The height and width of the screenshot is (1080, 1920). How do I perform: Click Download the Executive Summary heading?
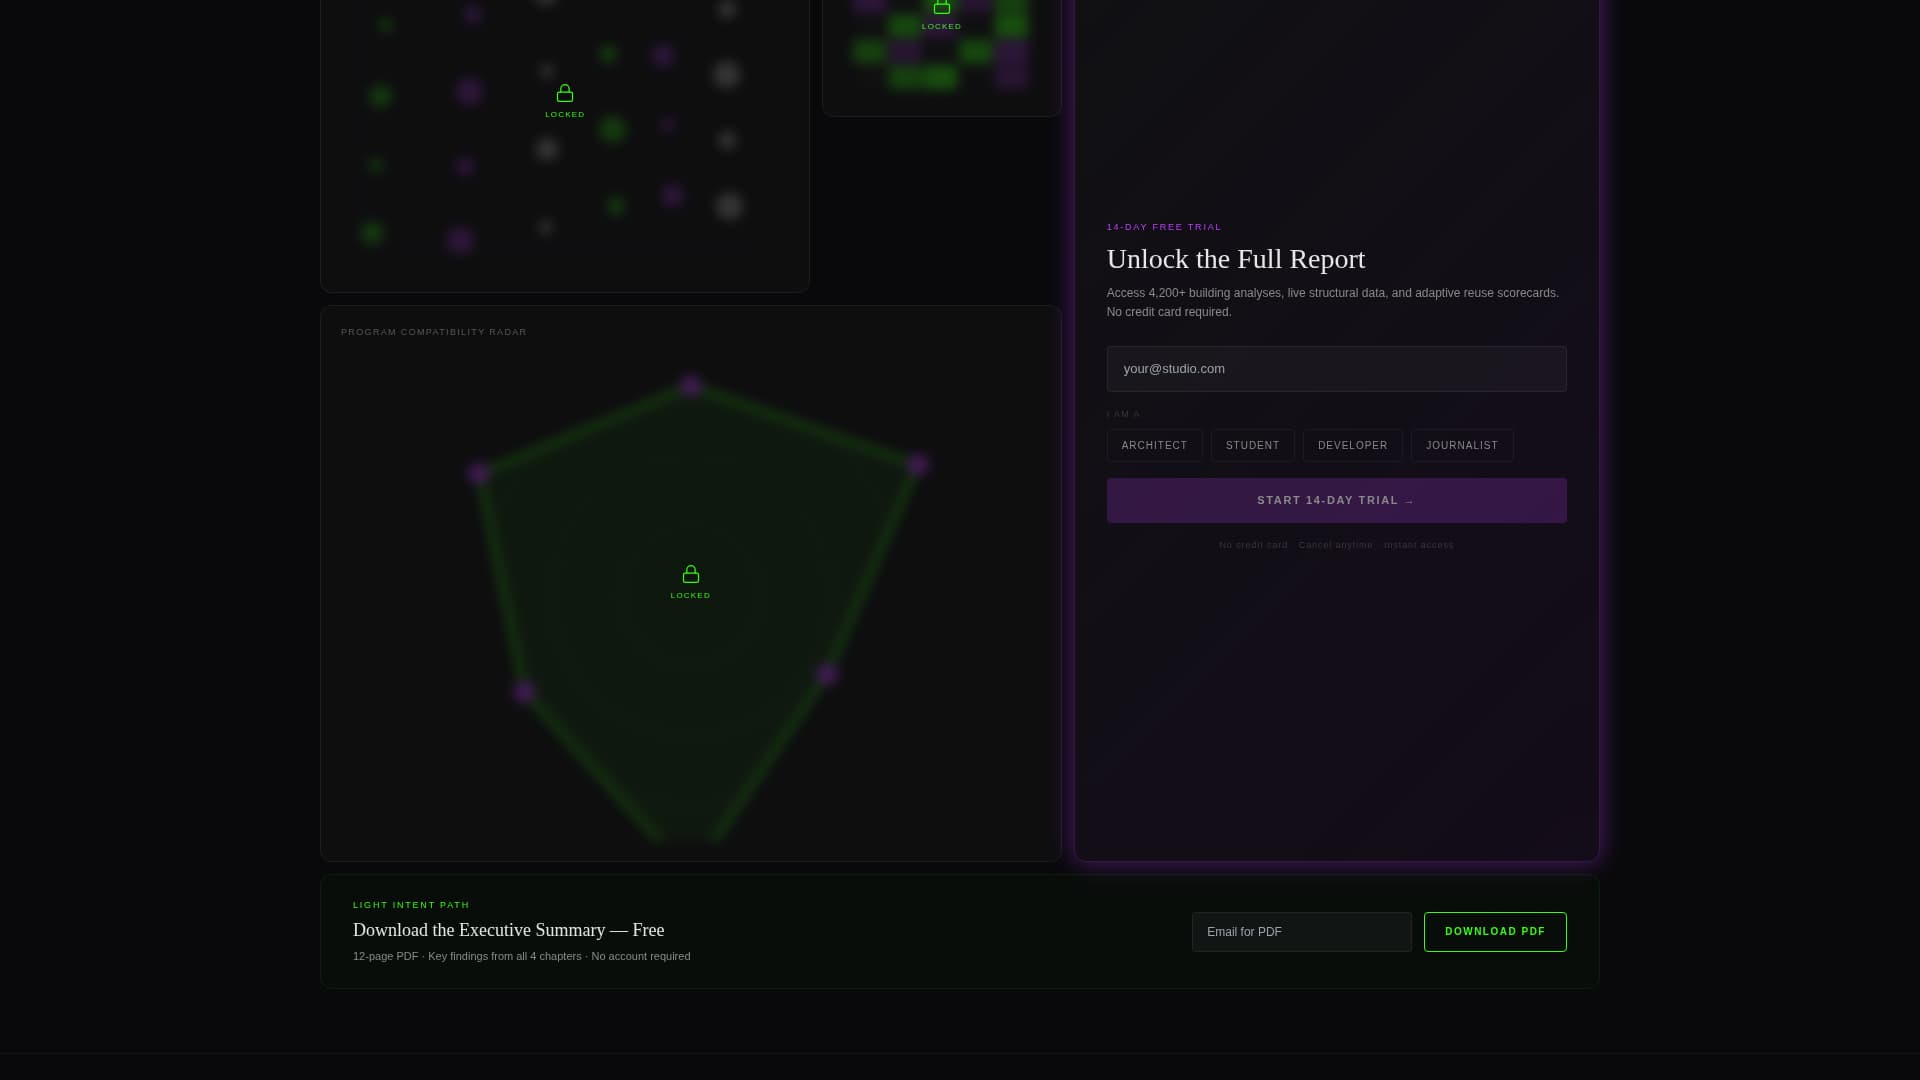[508, 930]
